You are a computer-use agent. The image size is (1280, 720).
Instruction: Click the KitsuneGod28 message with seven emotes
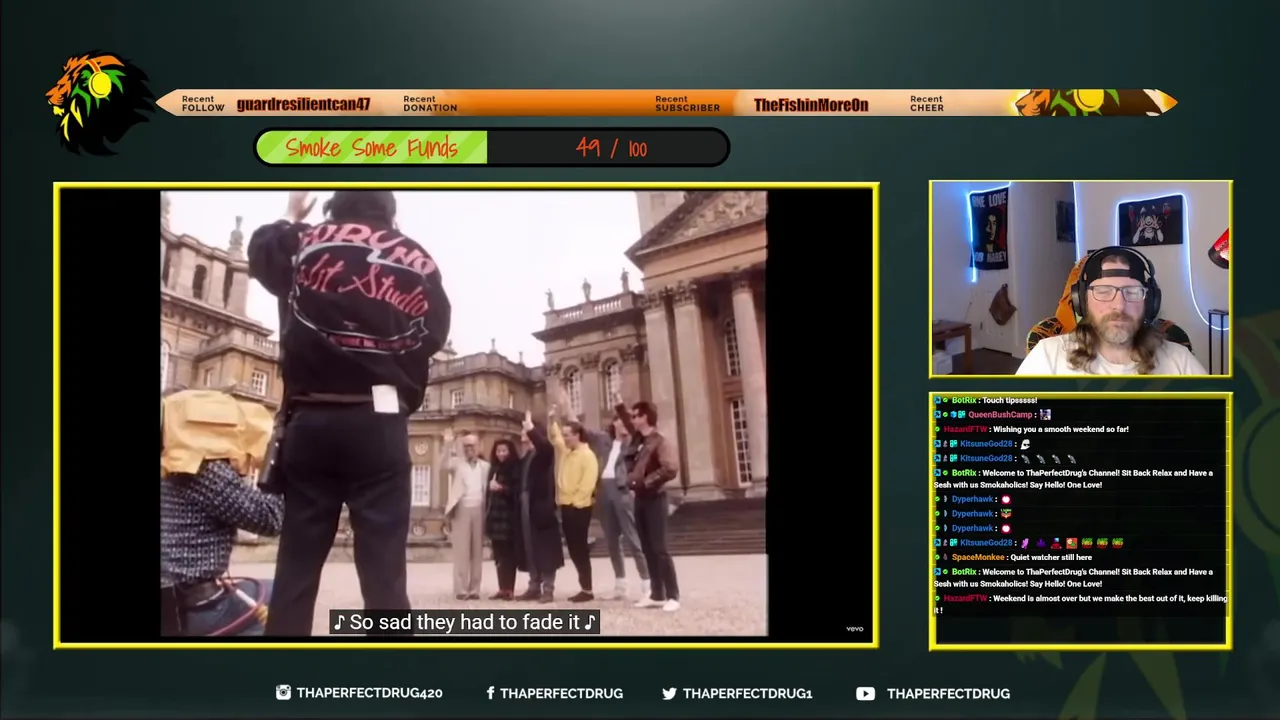[1028, 543]
